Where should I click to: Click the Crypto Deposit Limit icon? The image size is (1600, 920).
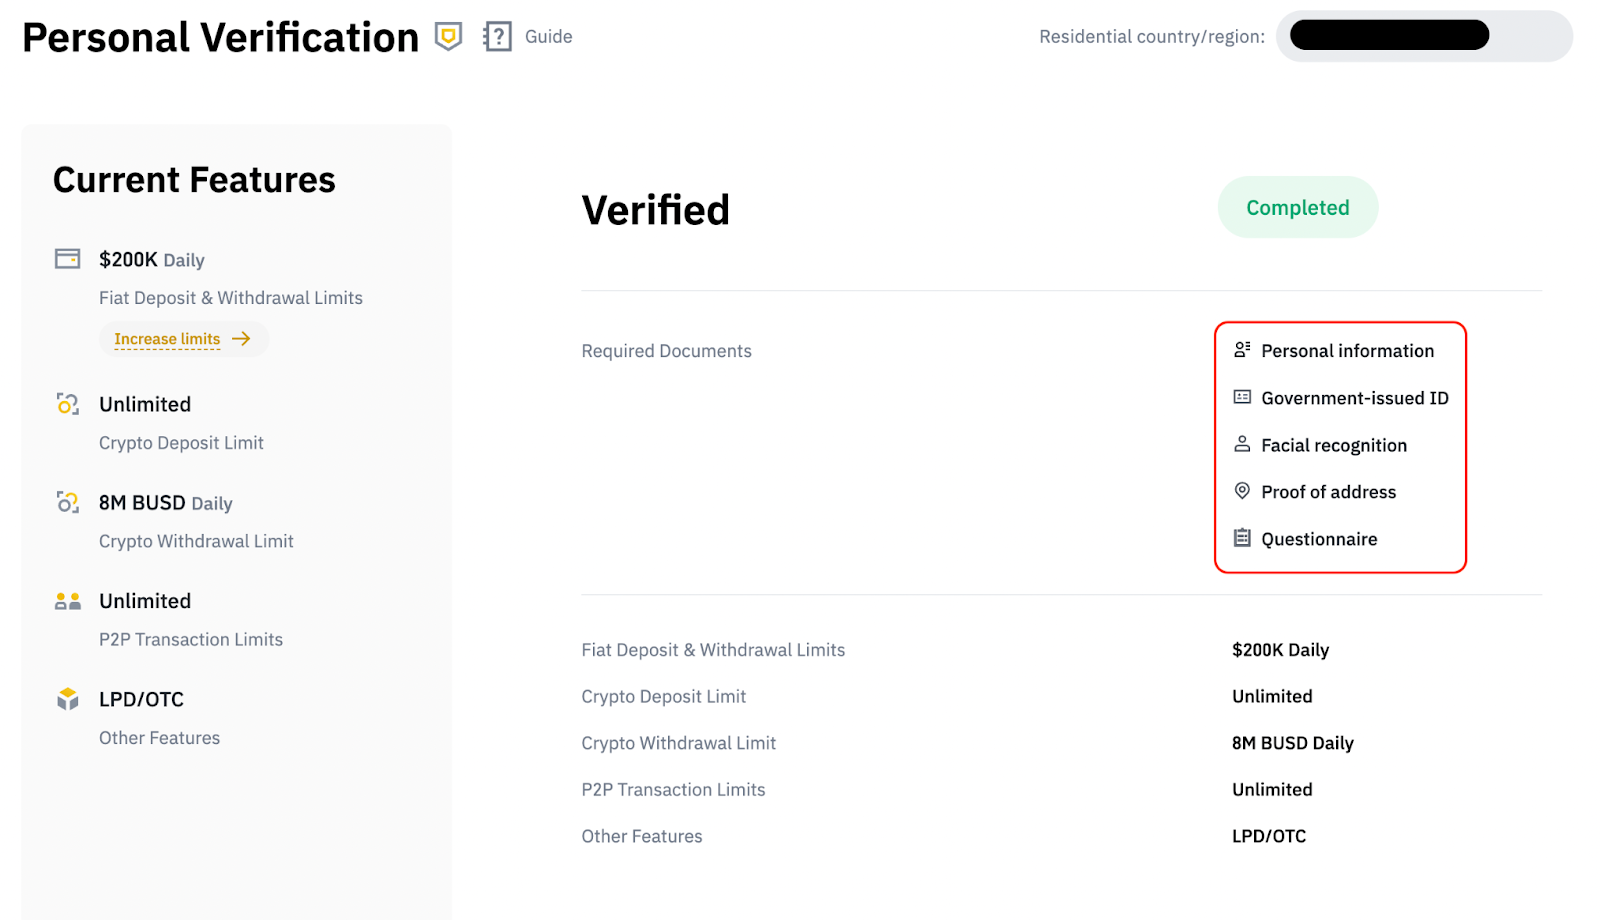click(x=66, y=404)
